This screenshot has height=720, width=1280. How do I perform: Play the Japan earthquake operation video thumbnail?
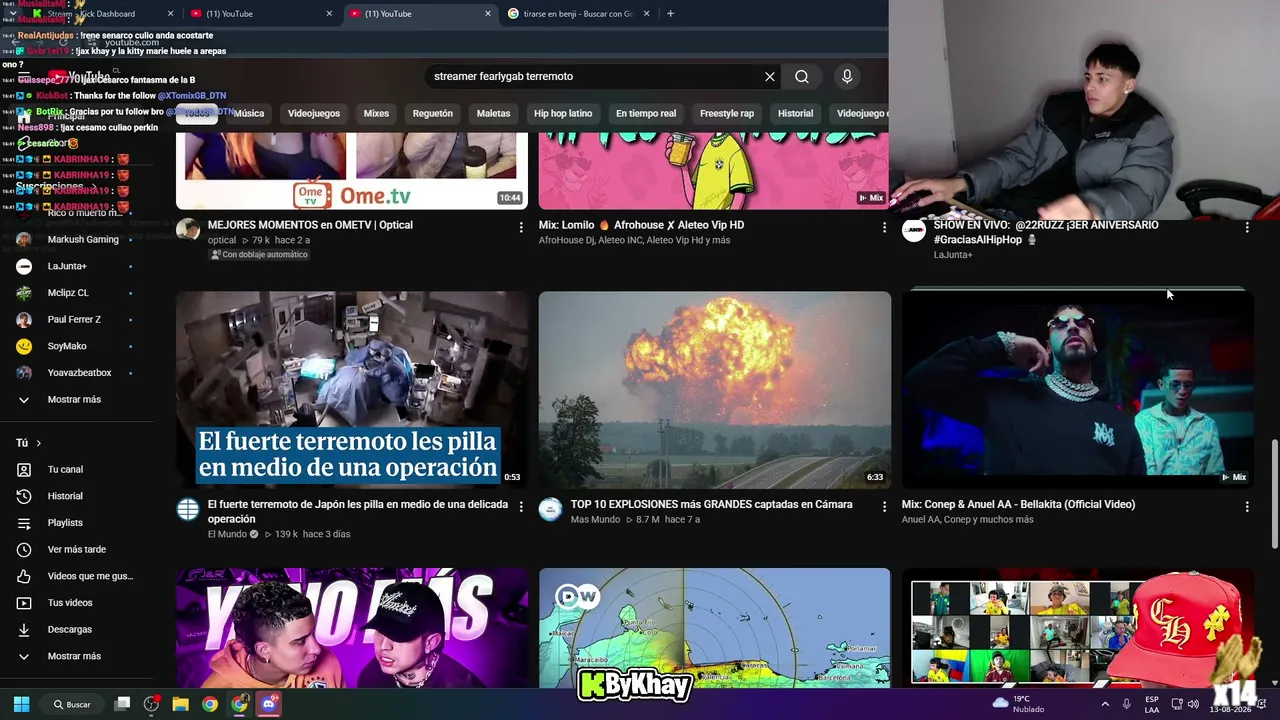tap(352, 390)
